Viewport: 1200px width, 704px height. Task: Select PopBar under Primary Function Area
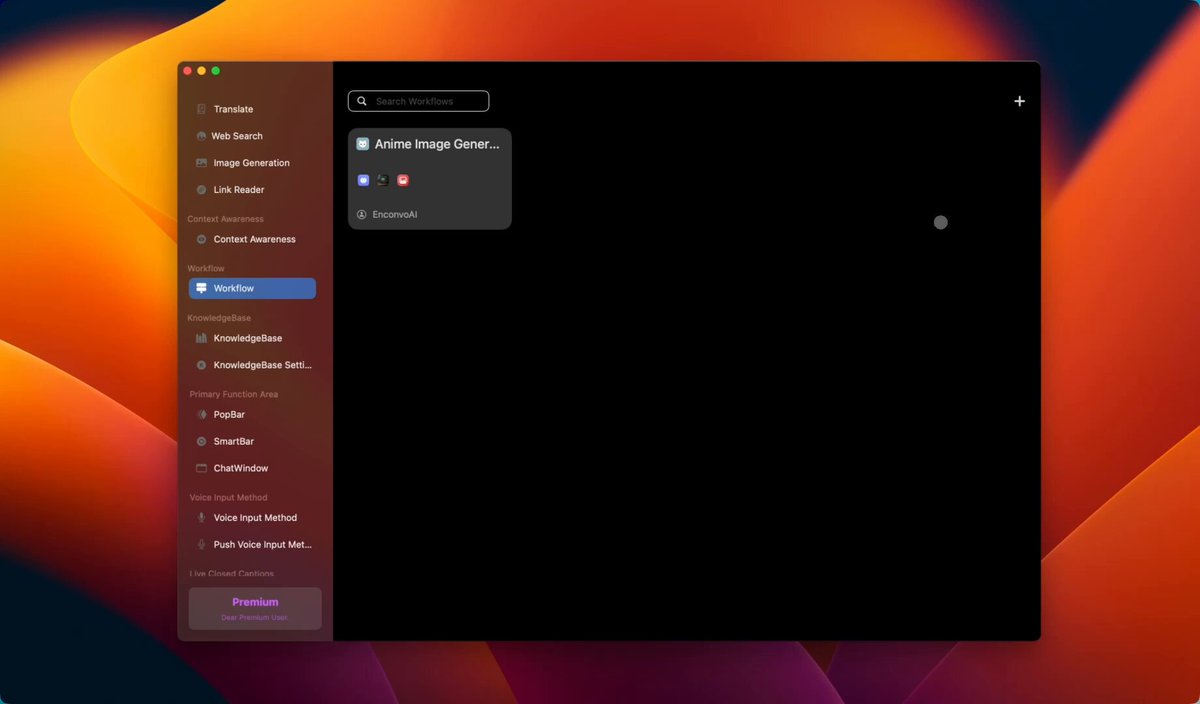(229, 414)
